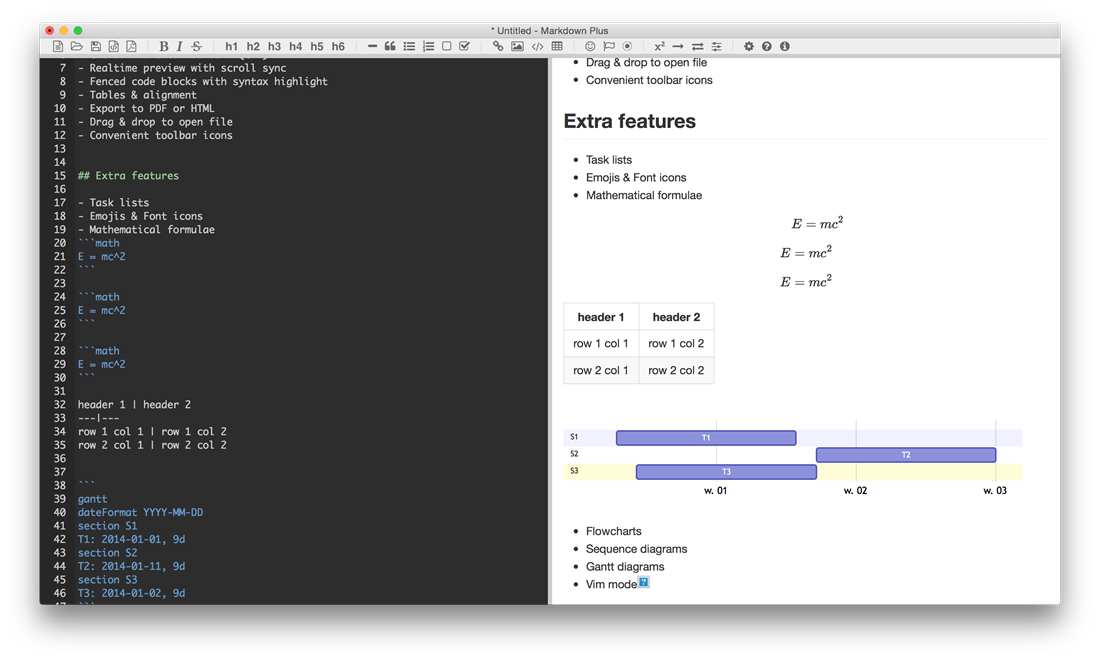Export the document to PDF

[x=131, y=47]
